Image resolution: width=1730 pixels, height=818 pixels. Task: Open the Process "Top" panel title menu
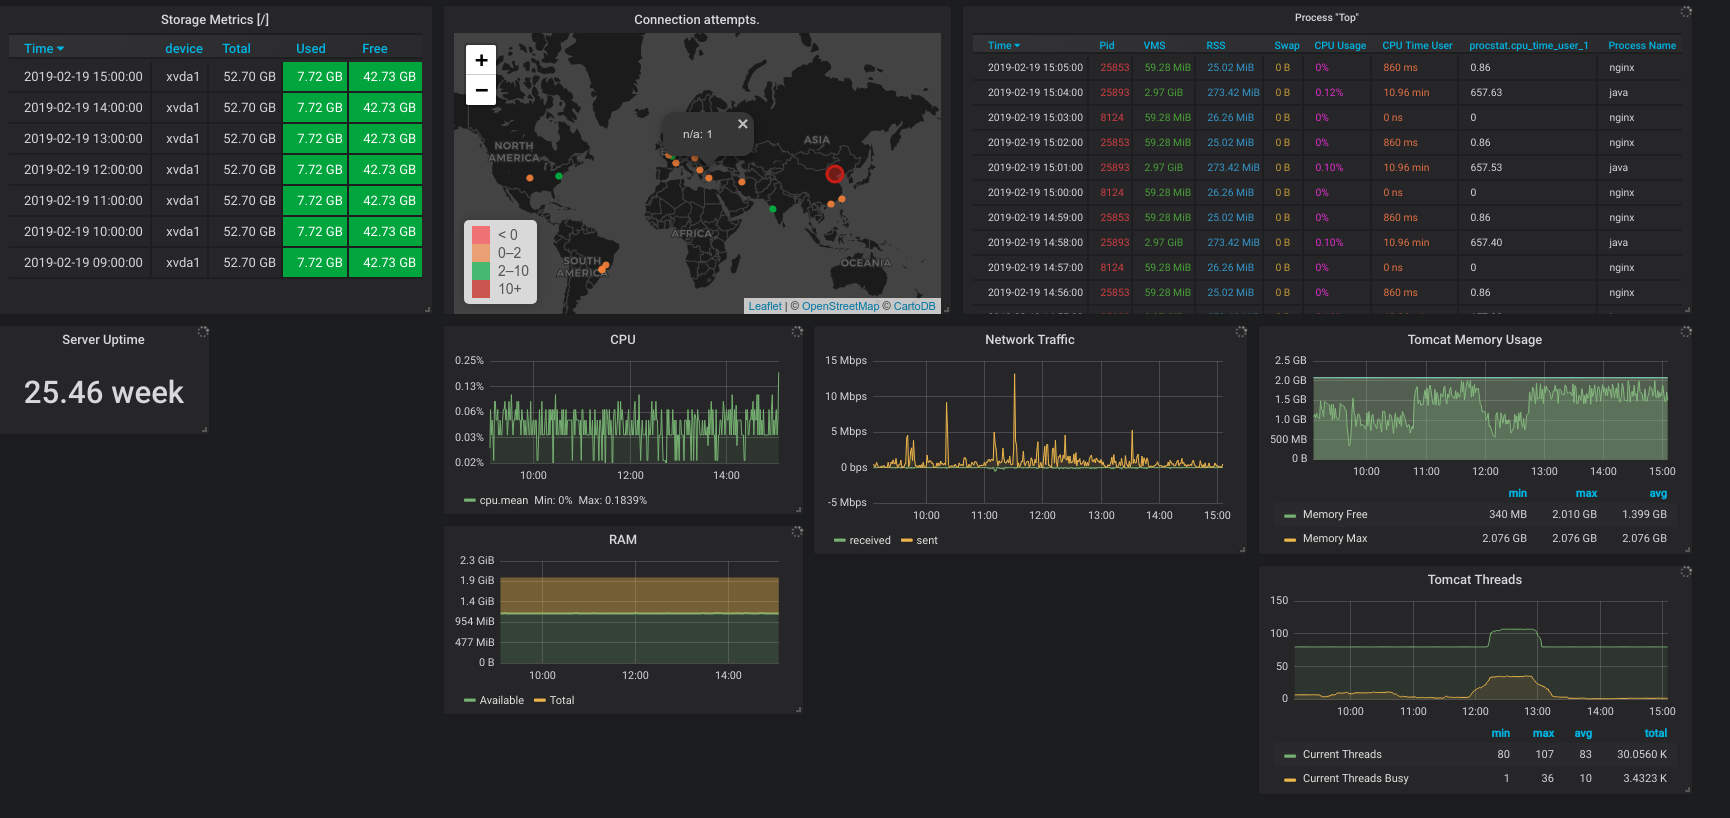(x=1326, y=17)
